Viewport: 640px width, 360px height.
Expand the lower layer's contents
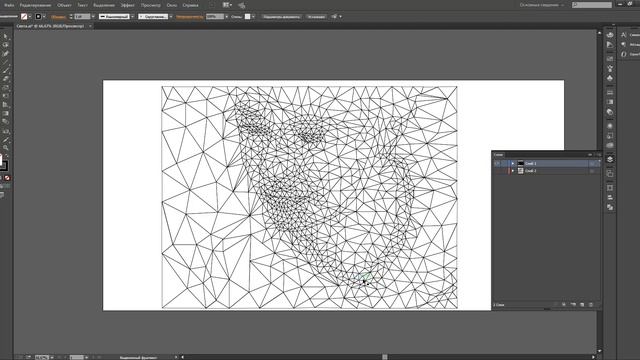click(x=513, y=171)
